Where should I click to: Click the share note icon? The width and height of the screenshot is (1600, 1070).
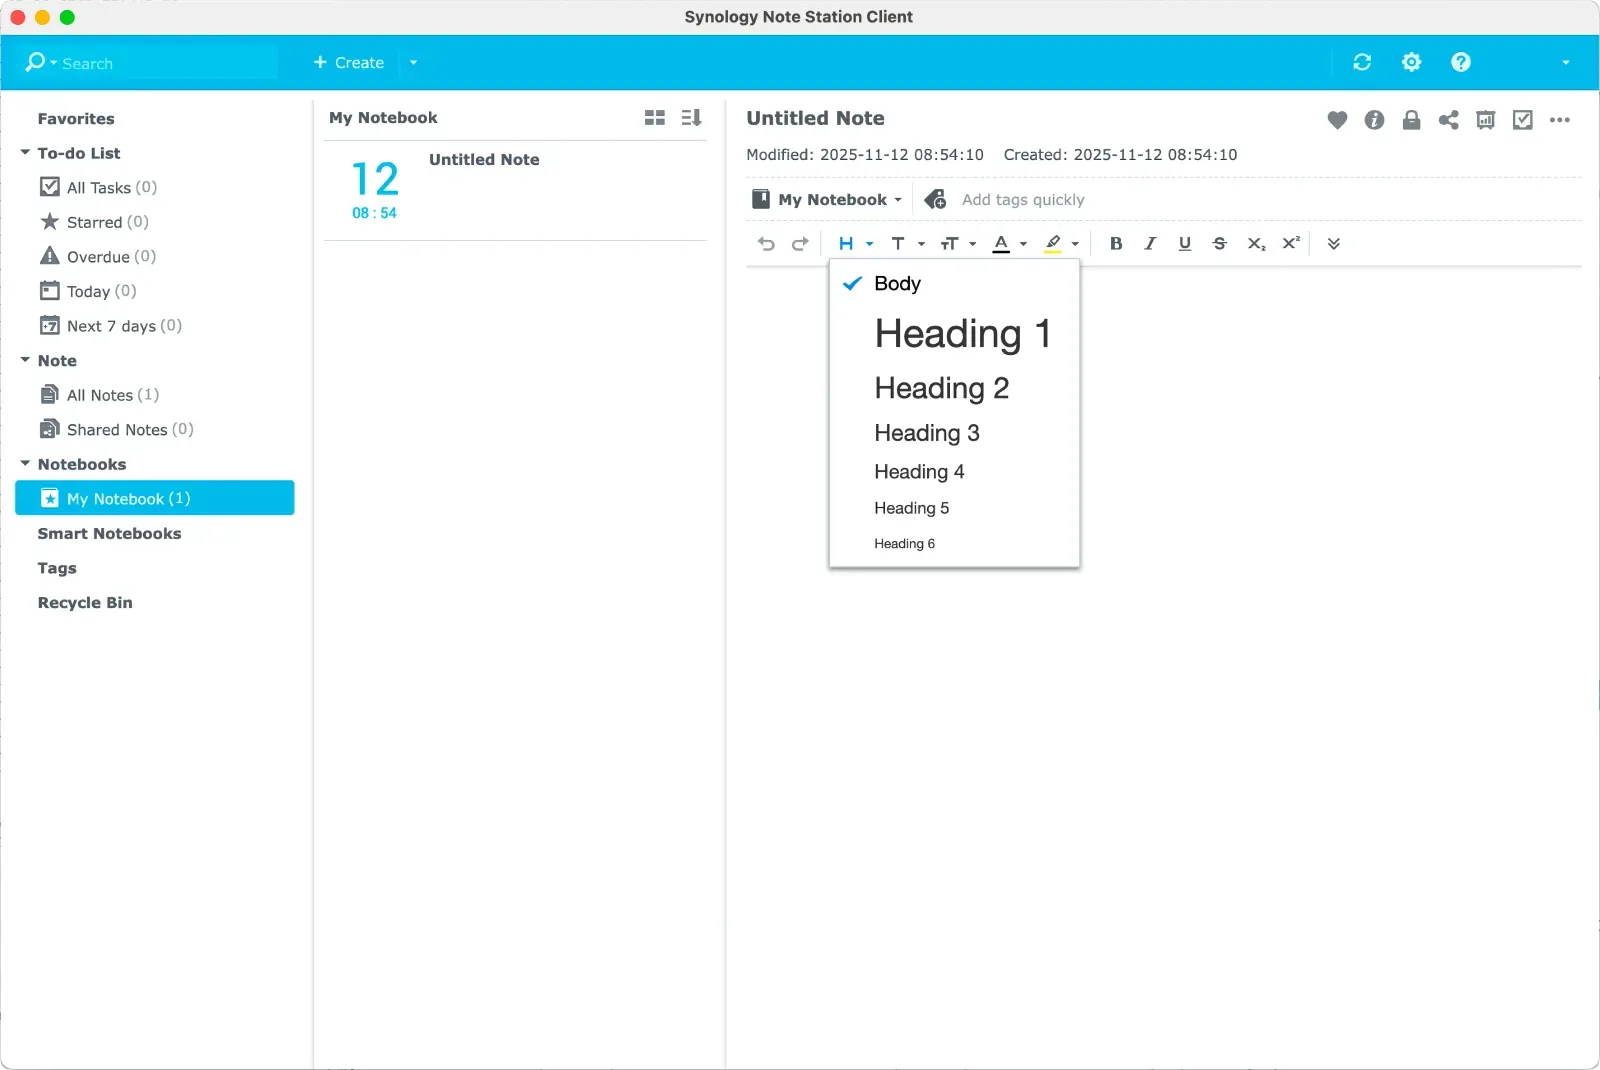coord(1448,120)
